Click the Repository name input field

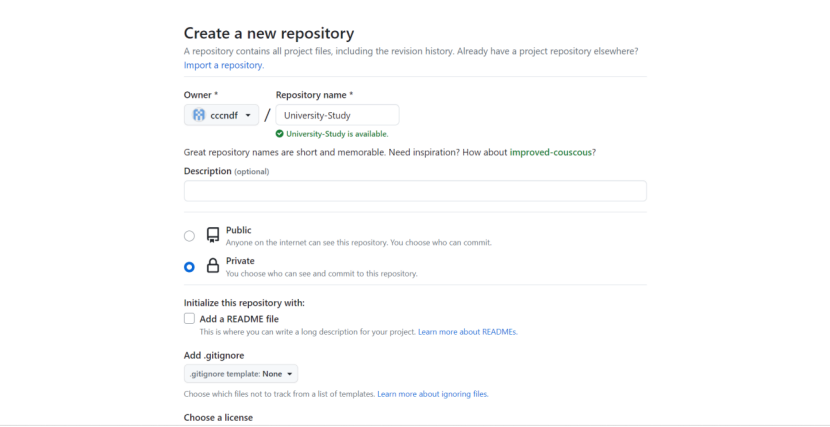(x=337, y=115)
